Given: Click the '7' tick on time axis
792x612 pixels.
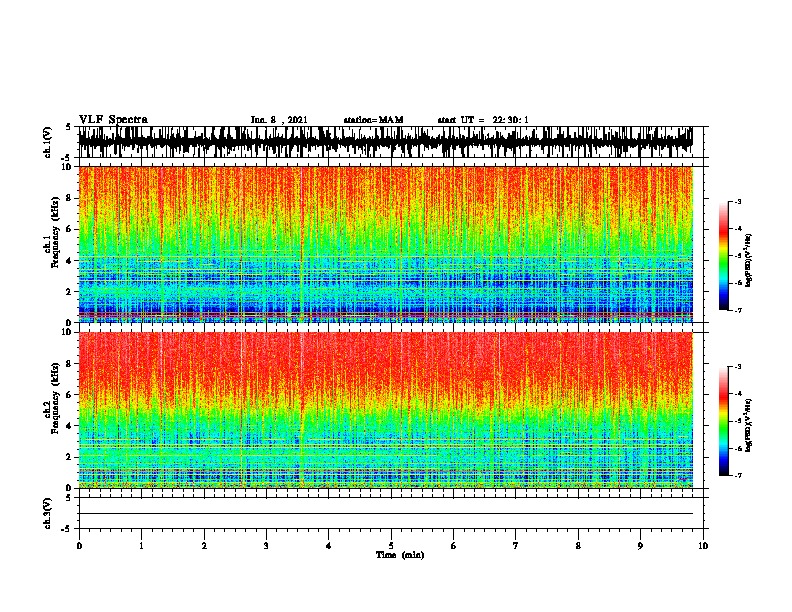Looking at the screenshot, I should [516, 546].
